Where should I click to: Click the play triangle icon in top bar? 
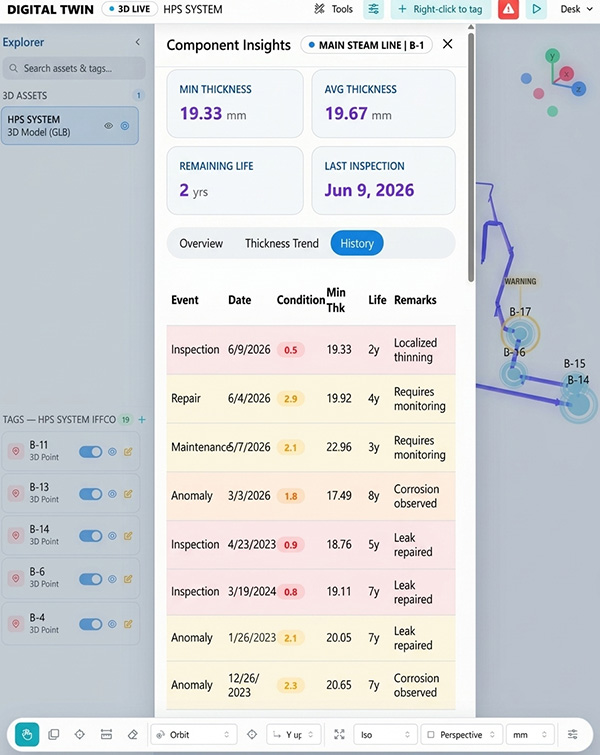tap(536, 9)
